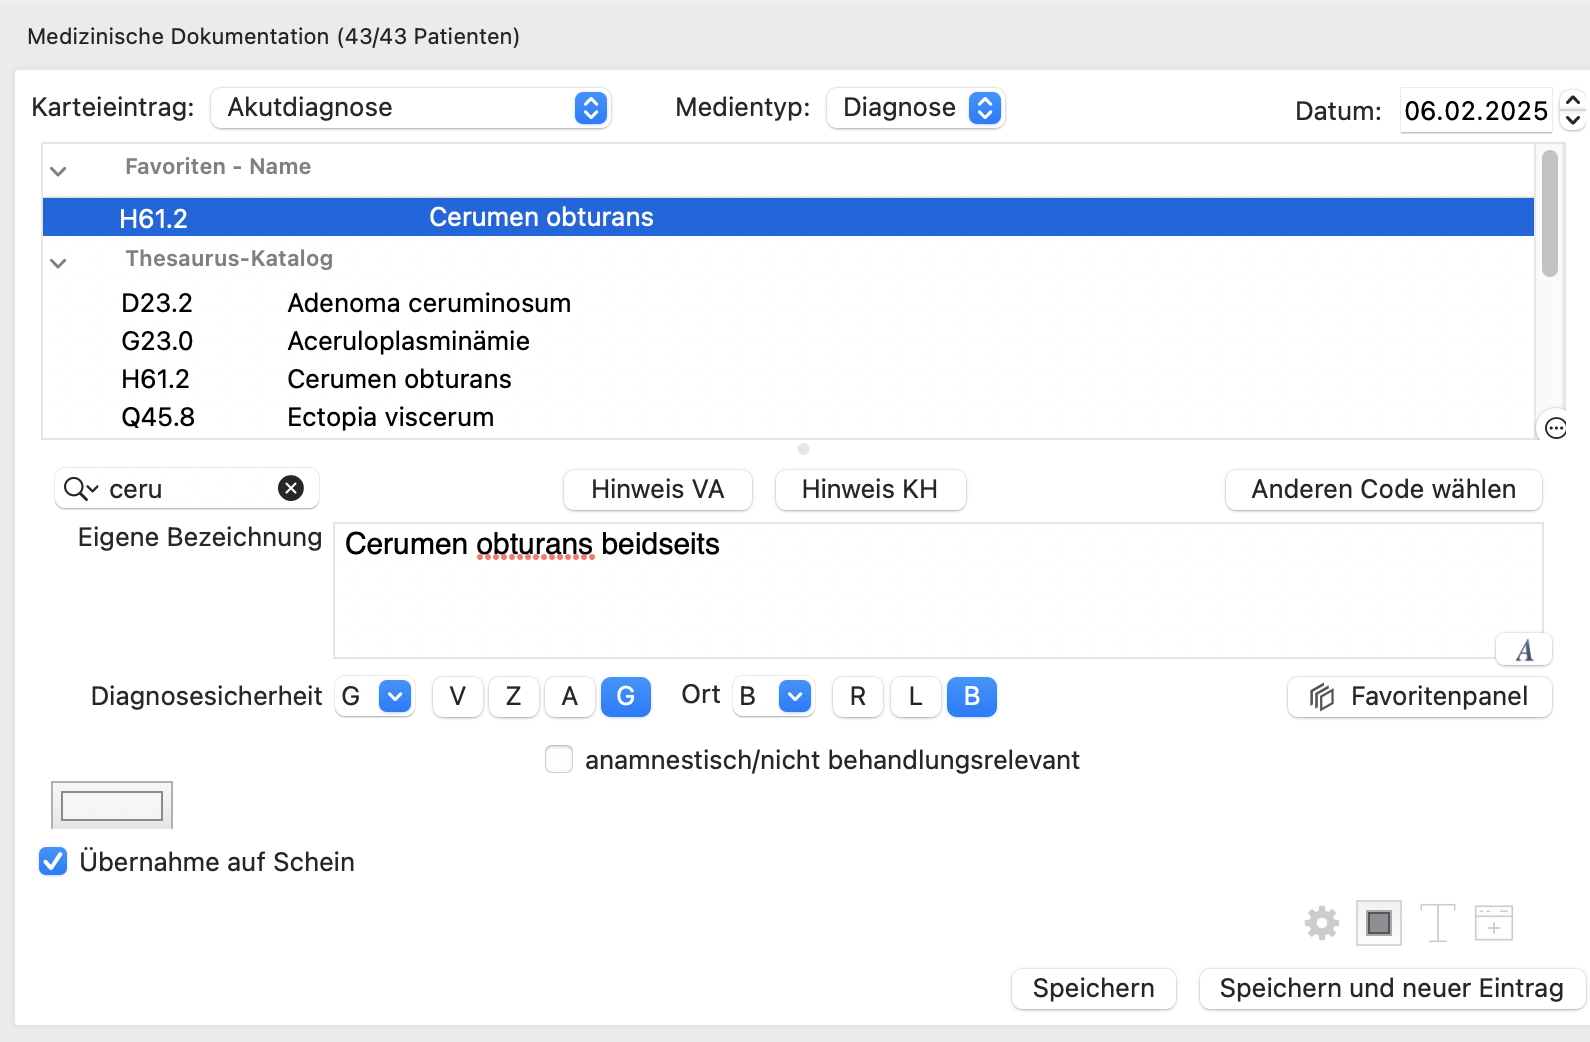The height and width of the screenshot is (1042, 1590).
Task: Click the ellipsis icon below the list scrollbar
Action: point(1556,428)
